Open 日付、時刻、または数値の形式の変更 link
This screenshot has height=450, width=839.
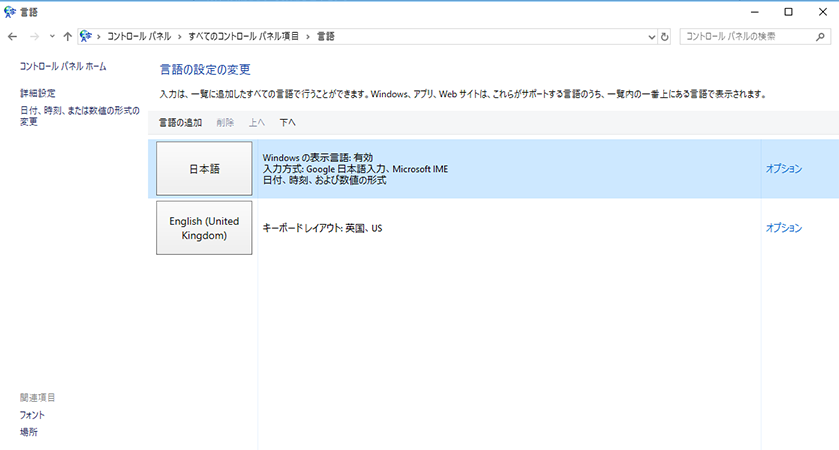click(x=80, y=116)
